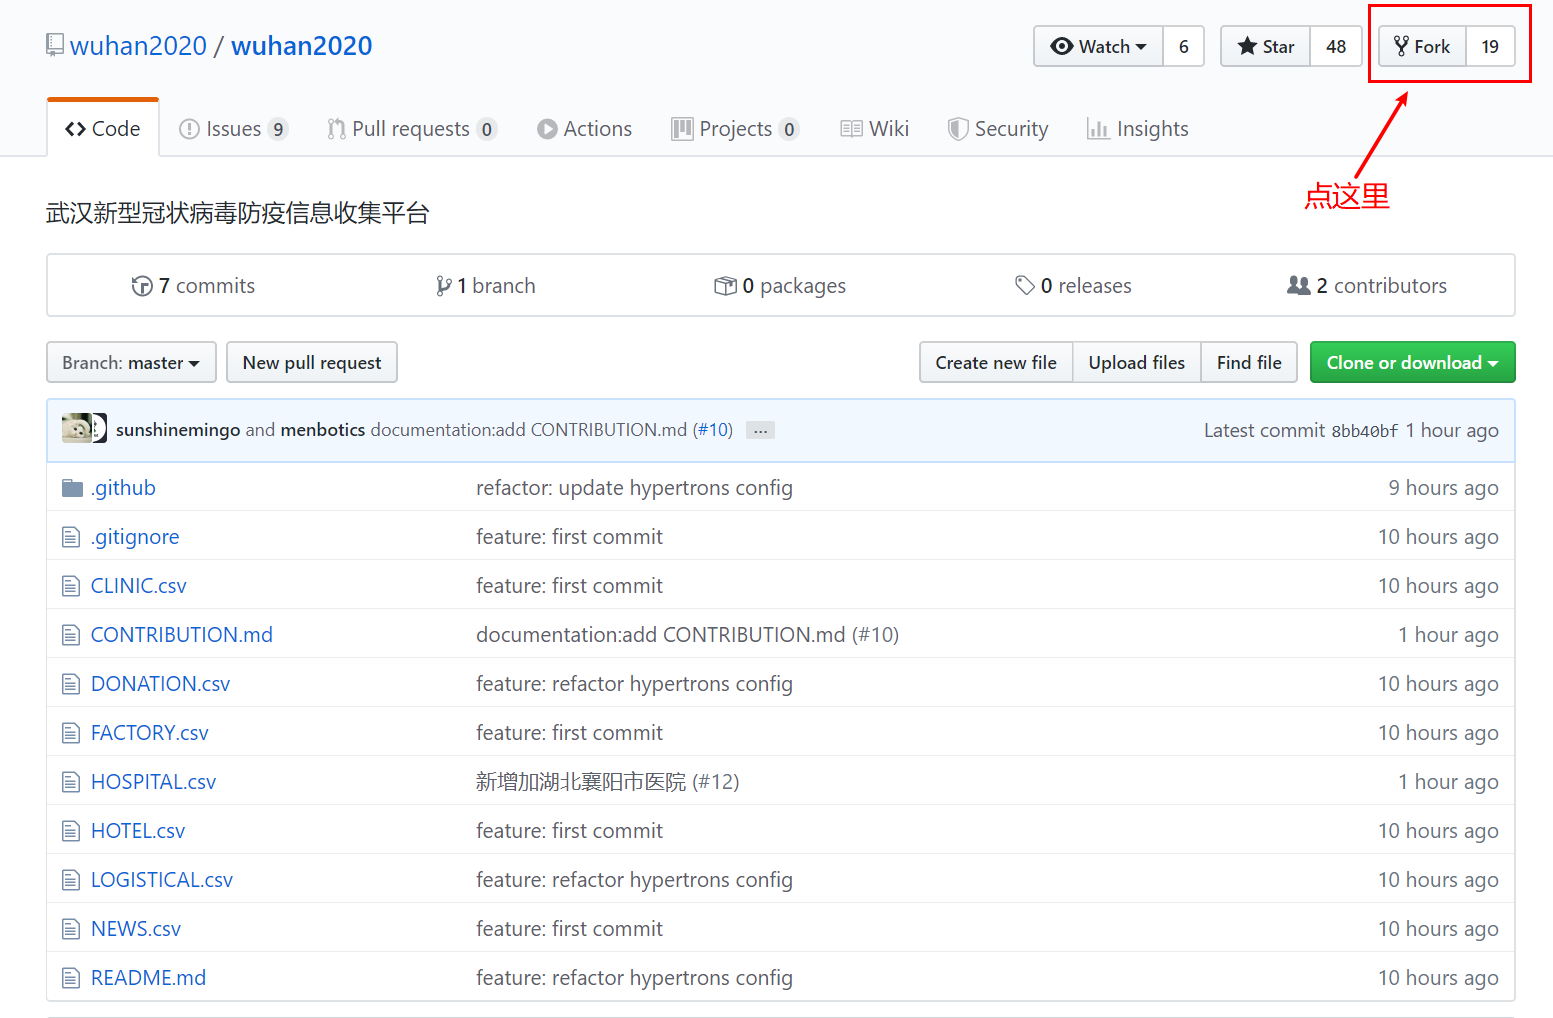This screenshot has width=1553, height=1018.
Task: Click Create new file button
Action: click(996, 362)
